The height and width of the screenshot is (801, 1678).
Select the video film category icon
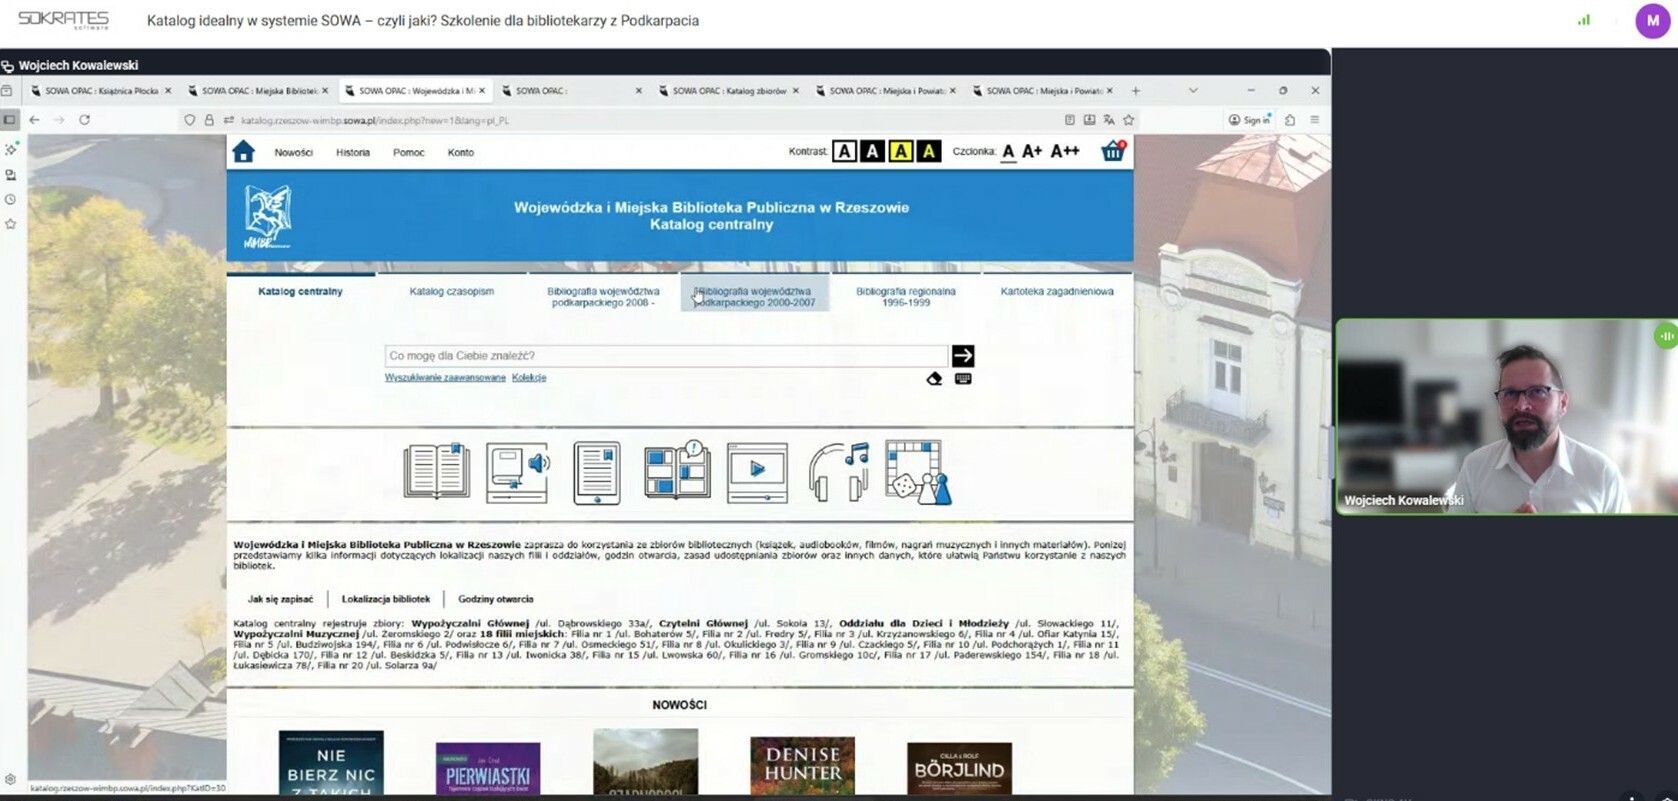[757, 471]
